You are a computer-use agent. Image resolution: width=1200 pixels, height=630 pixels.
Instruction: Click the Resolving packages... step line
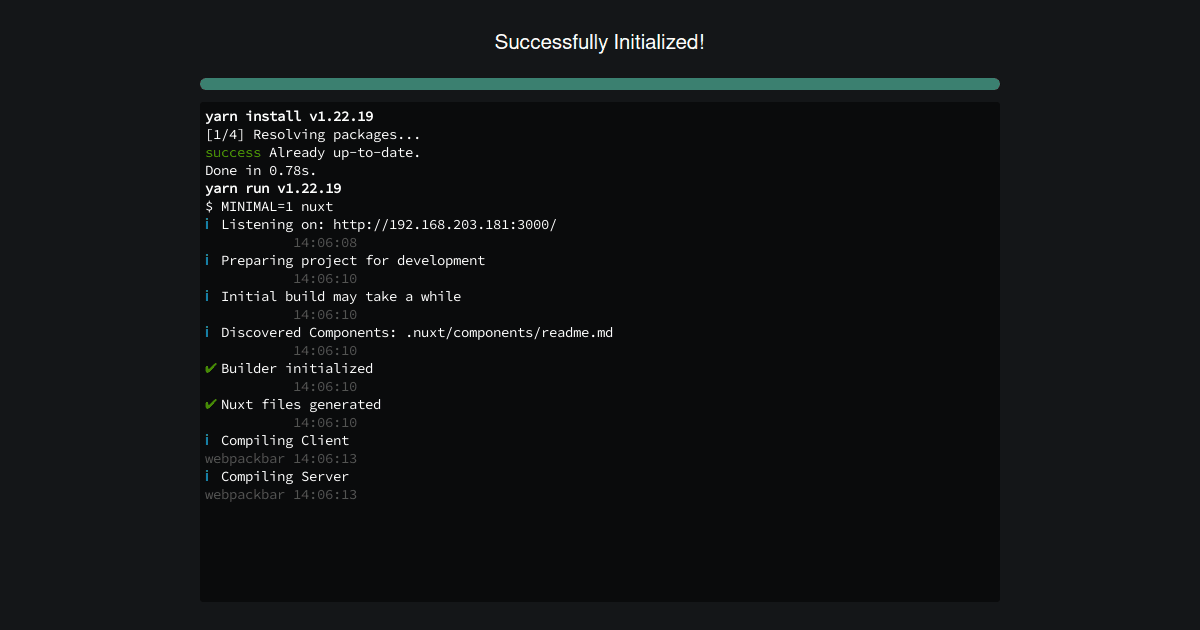[313, 134]
